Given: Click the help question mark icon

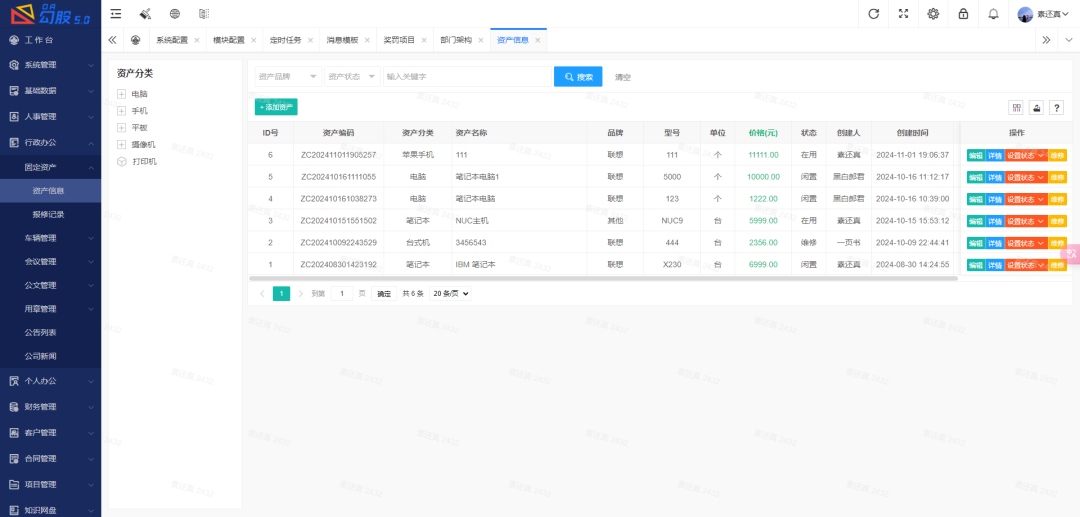Looking at the screenshot, I should 1056,108.
